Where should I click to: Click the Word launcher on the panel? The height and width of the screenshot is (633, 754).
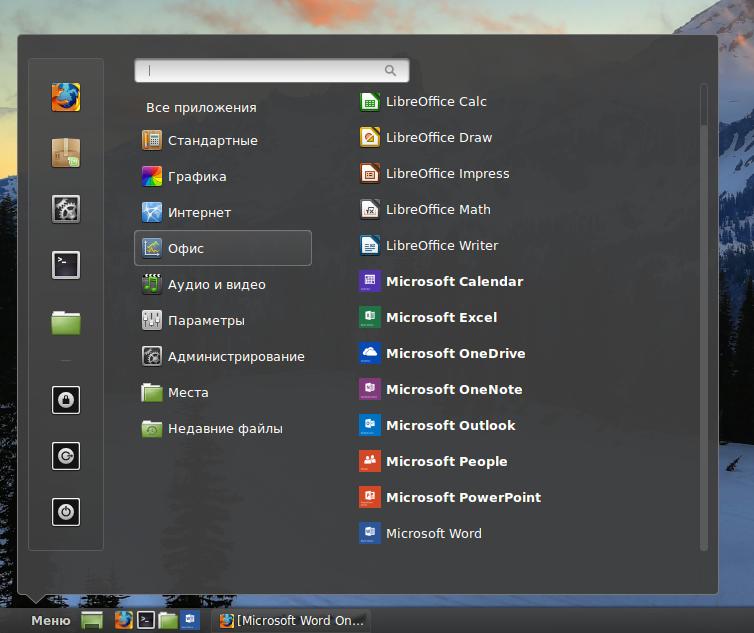[189, 620]
